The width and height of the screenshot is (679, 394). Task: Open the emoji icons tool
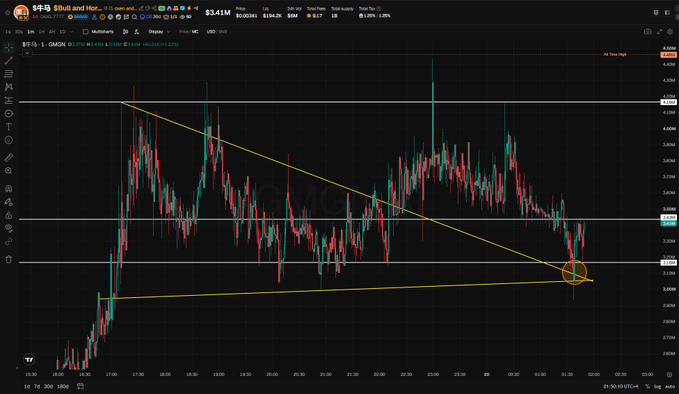9,140
